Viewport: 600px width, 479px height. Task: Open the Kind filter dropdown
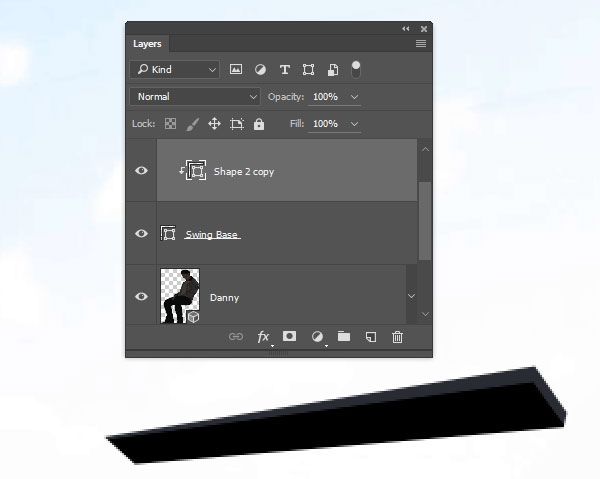tap(175, 70)
